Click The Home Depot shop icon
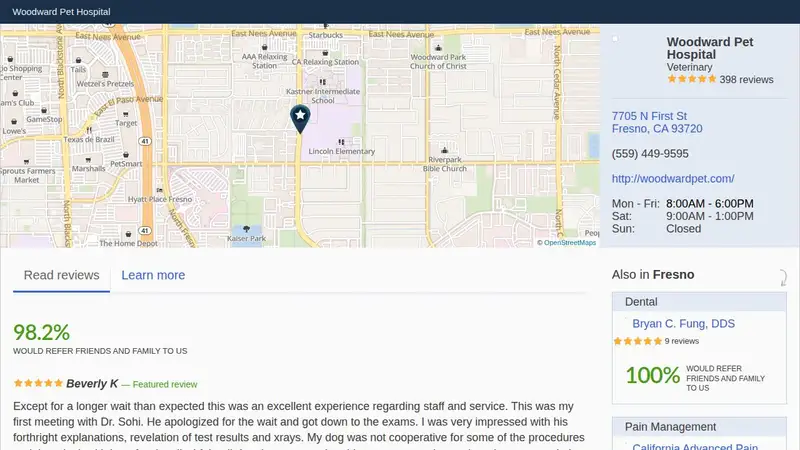This screenshot has height=450, width=800. 128,234
